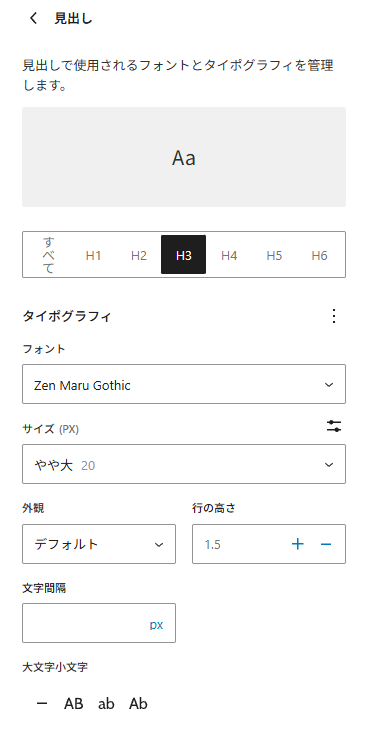Image resolution: width=367 pixels, height=729 pixels.
Task: Decrease line height with minus icon
Action: click(x=326, y=544)
